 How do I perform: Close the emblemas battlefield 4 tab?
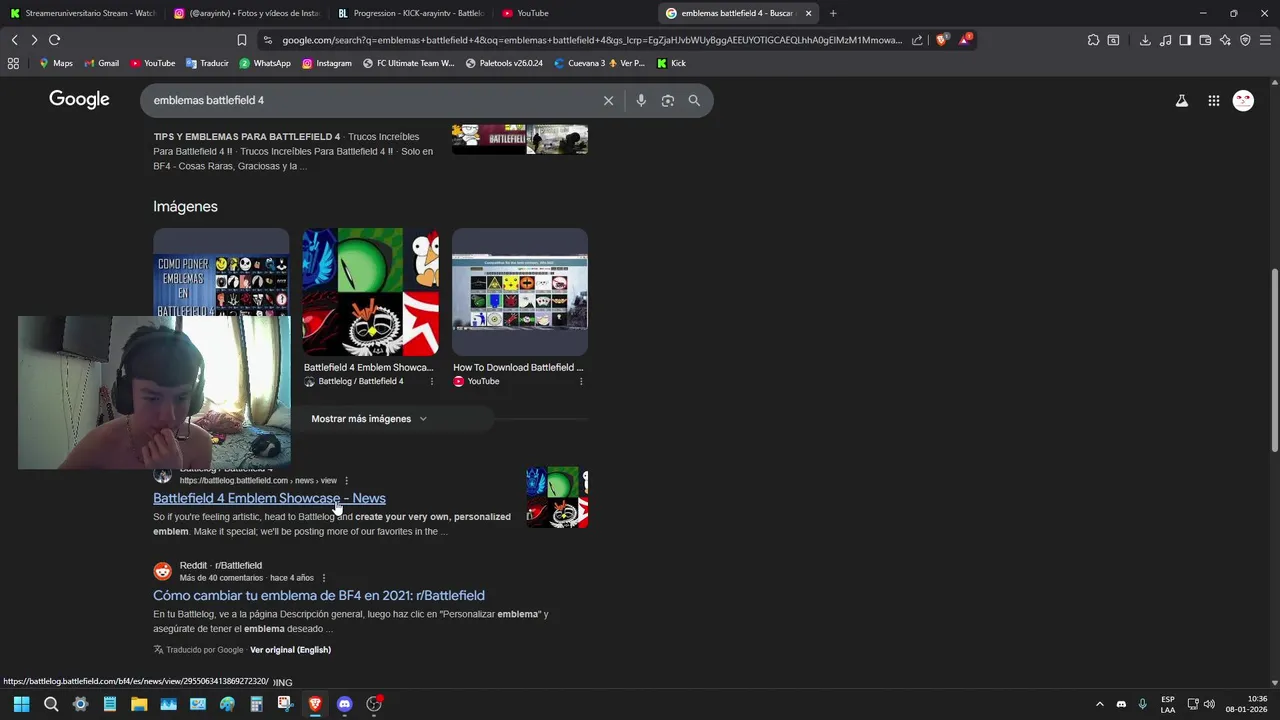(808, 13)
